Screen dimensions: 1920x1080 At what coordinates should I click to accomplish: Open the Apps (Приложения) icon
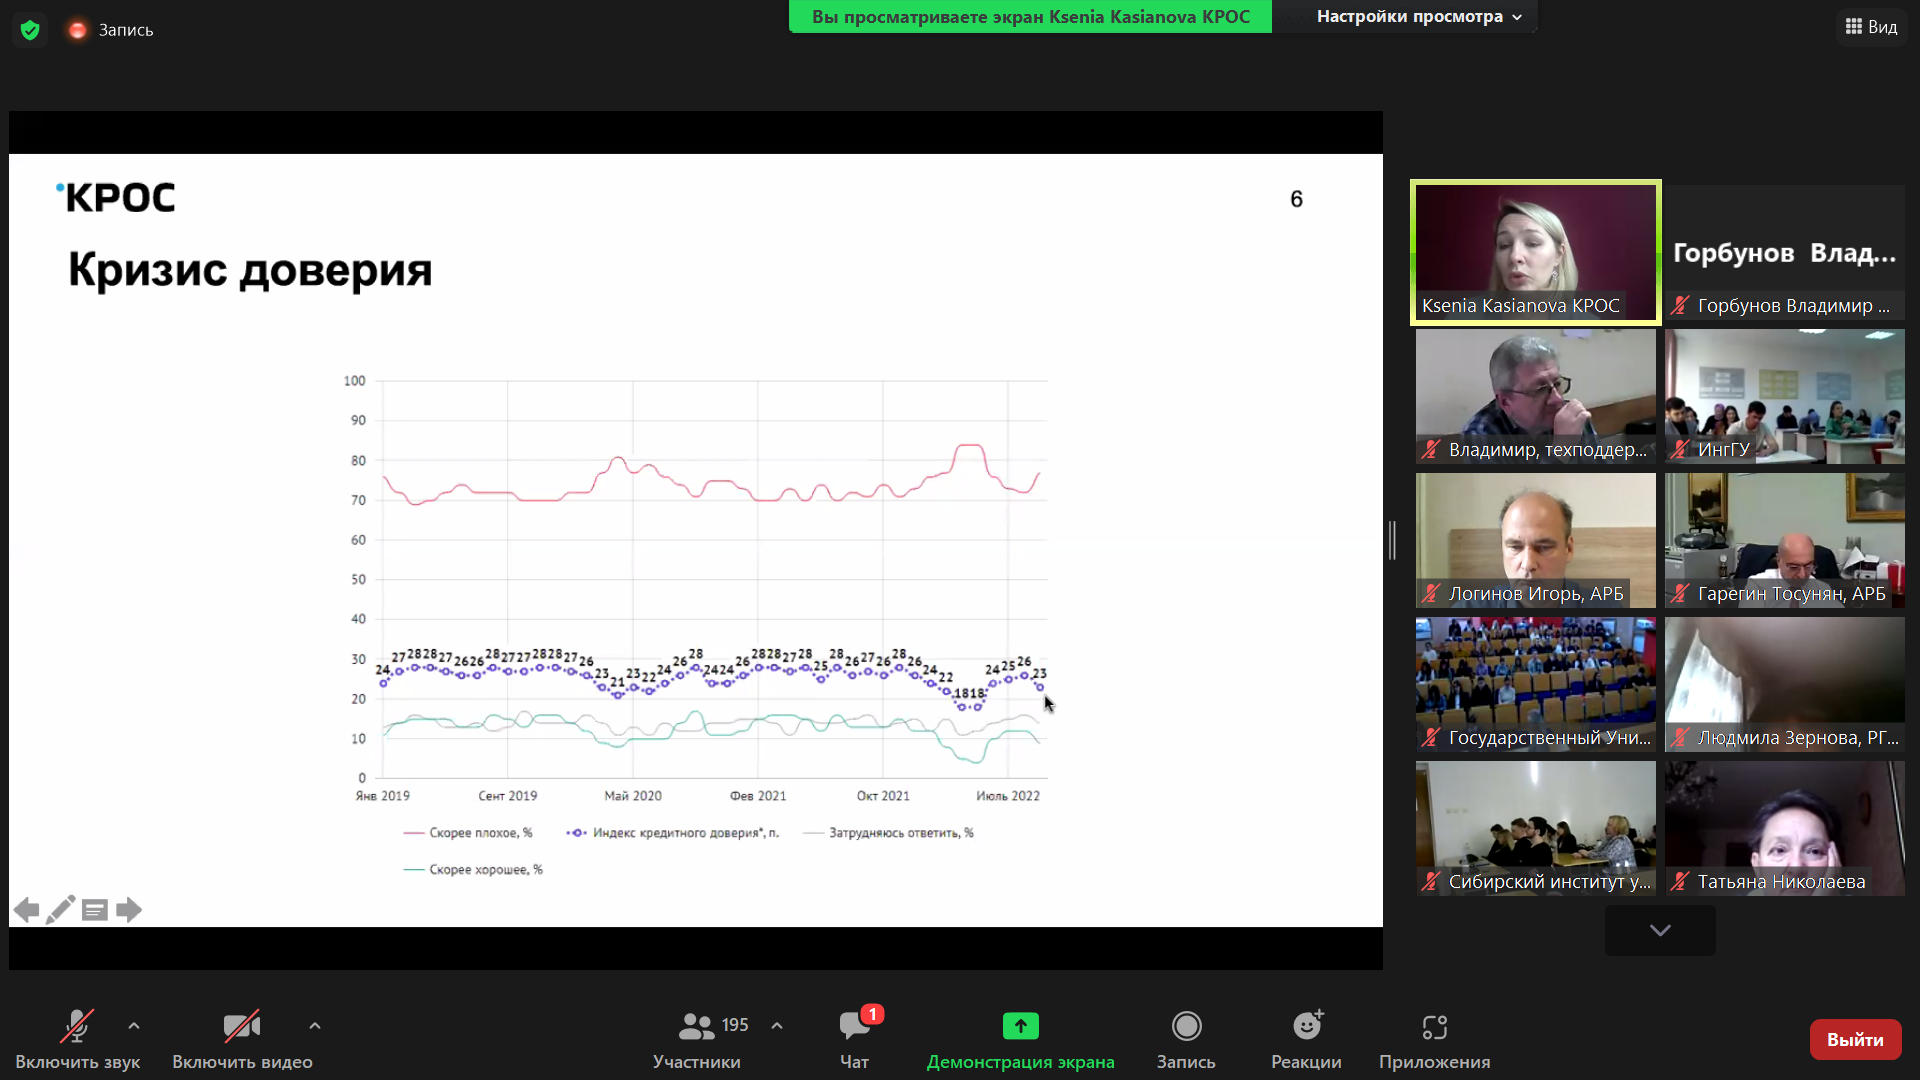pos(1434,1026)
